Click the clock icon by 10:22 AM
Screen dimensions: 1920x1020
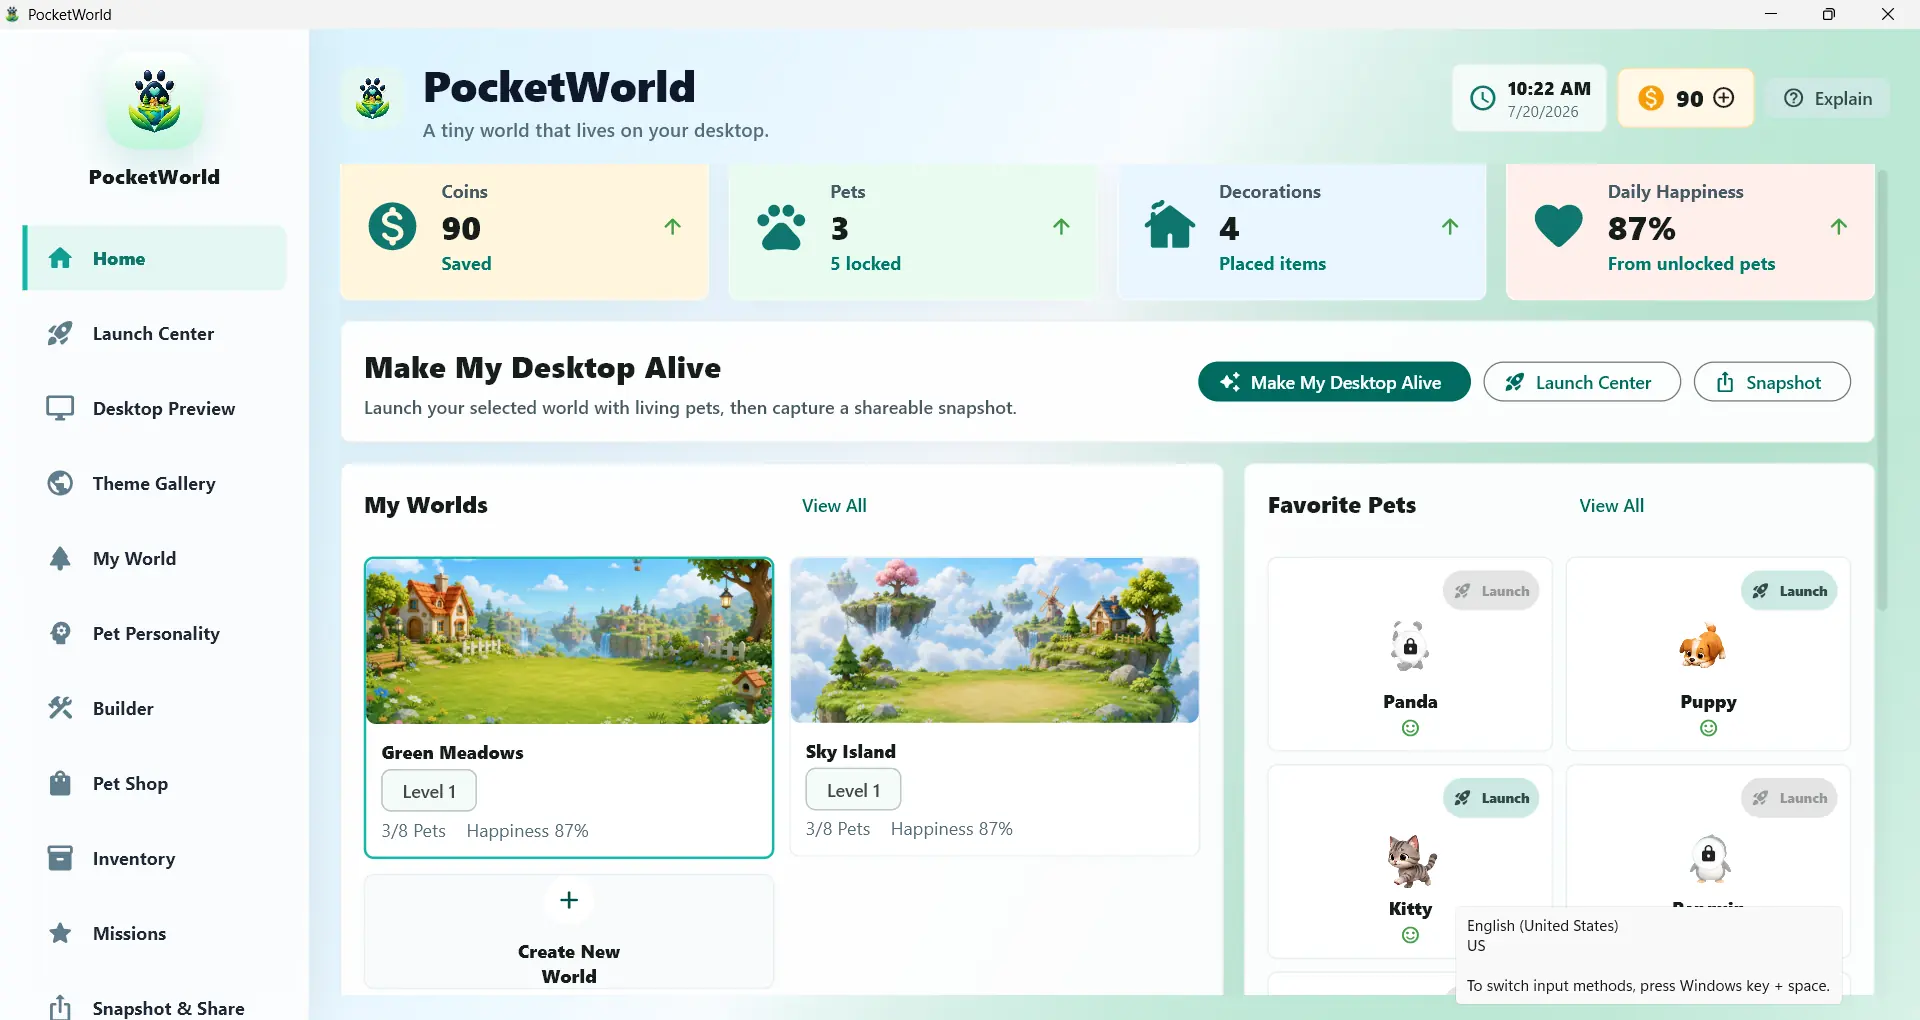(1482, 98)
